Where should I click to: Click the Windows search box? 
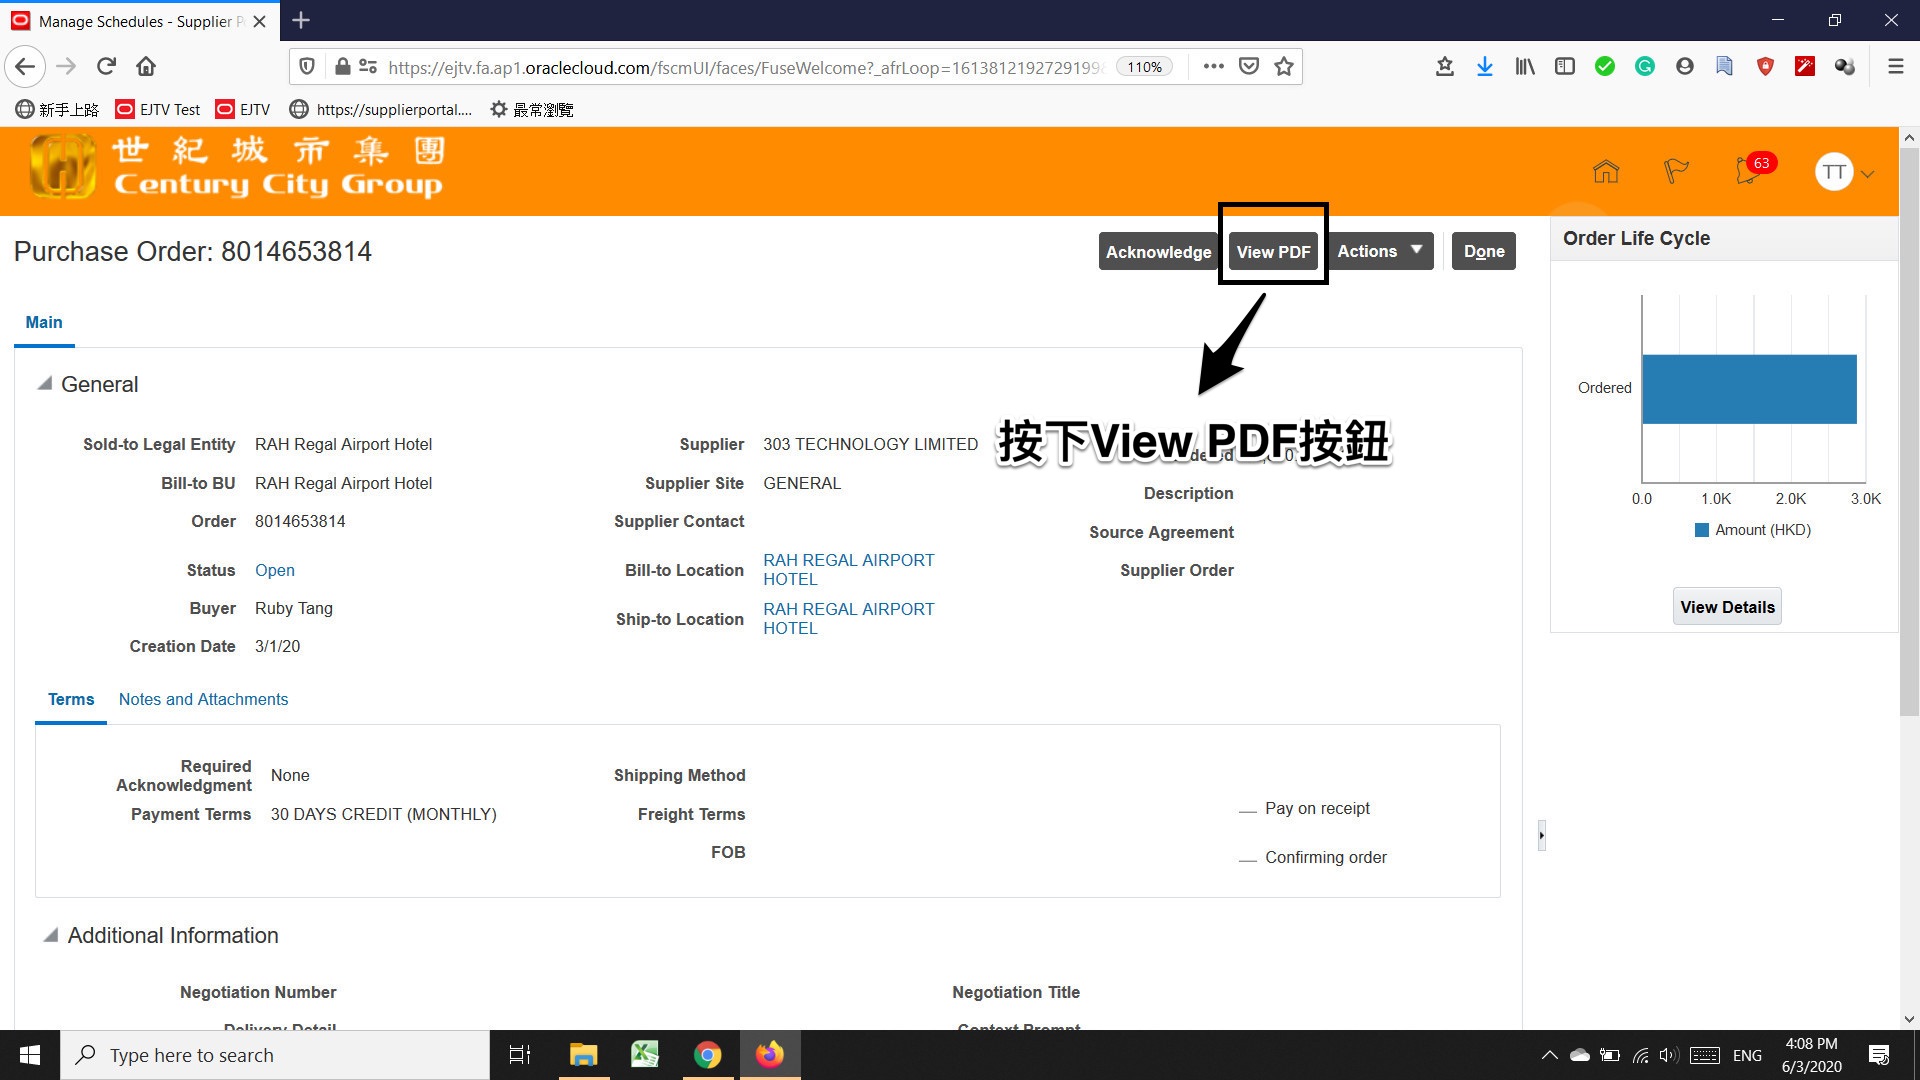tap(276, 1055)
